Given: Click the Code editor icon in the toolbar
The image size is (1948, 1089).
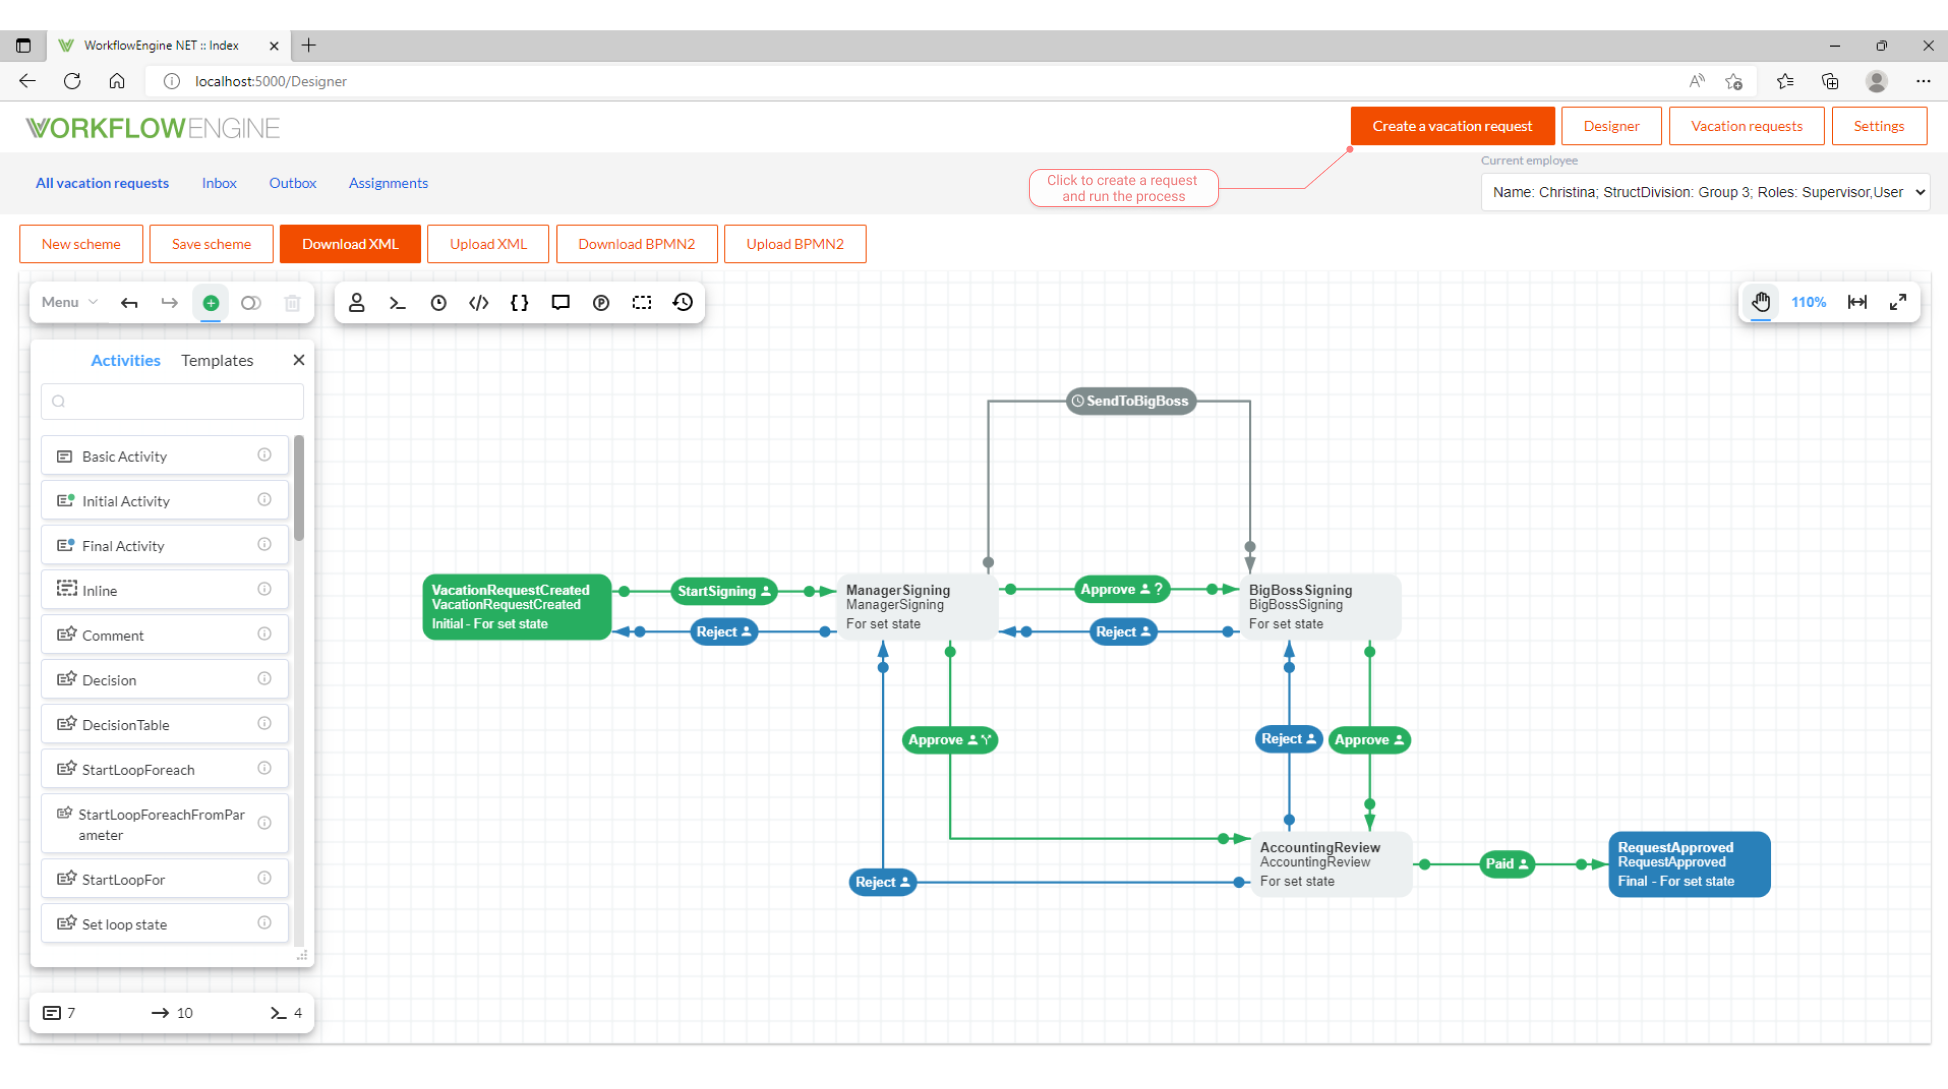Looking at the screenshot, I should coord(478,302).
